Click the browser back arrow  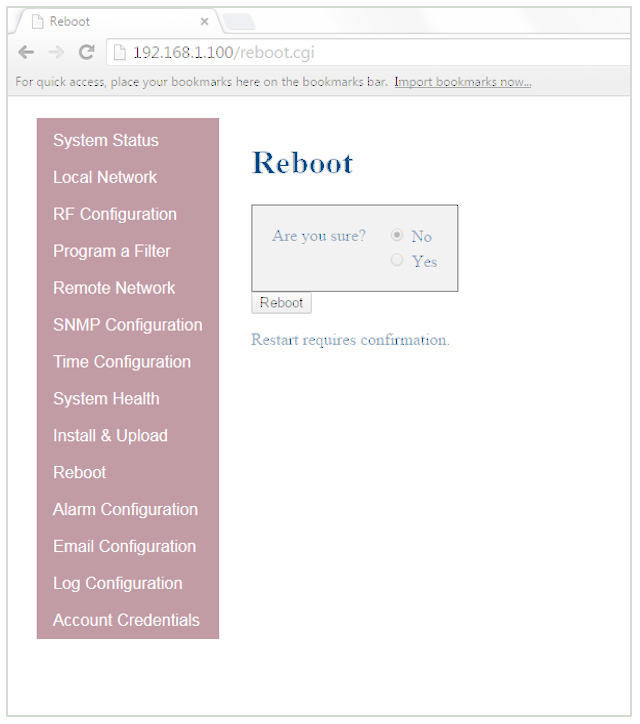coord(26,52)
